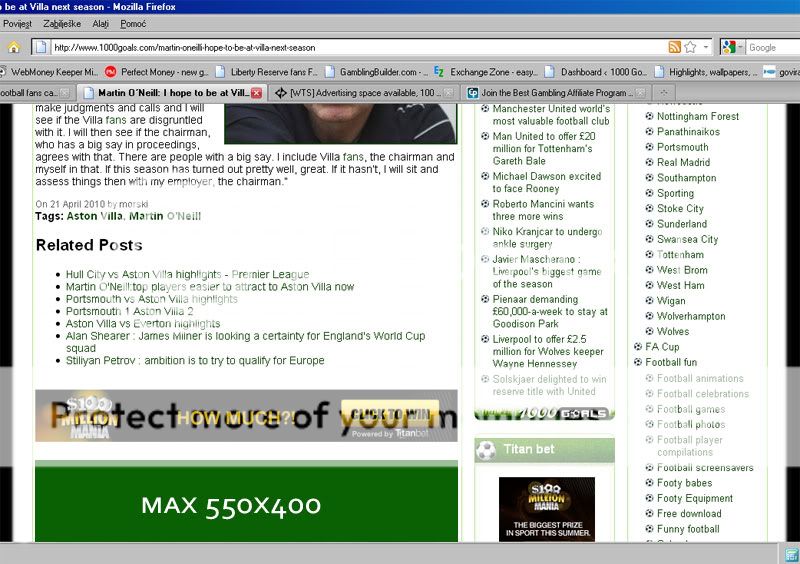Viewport: 800px width, 564px height.
Task: Click the Aston Villa tag link
Action: coord(94,216)
